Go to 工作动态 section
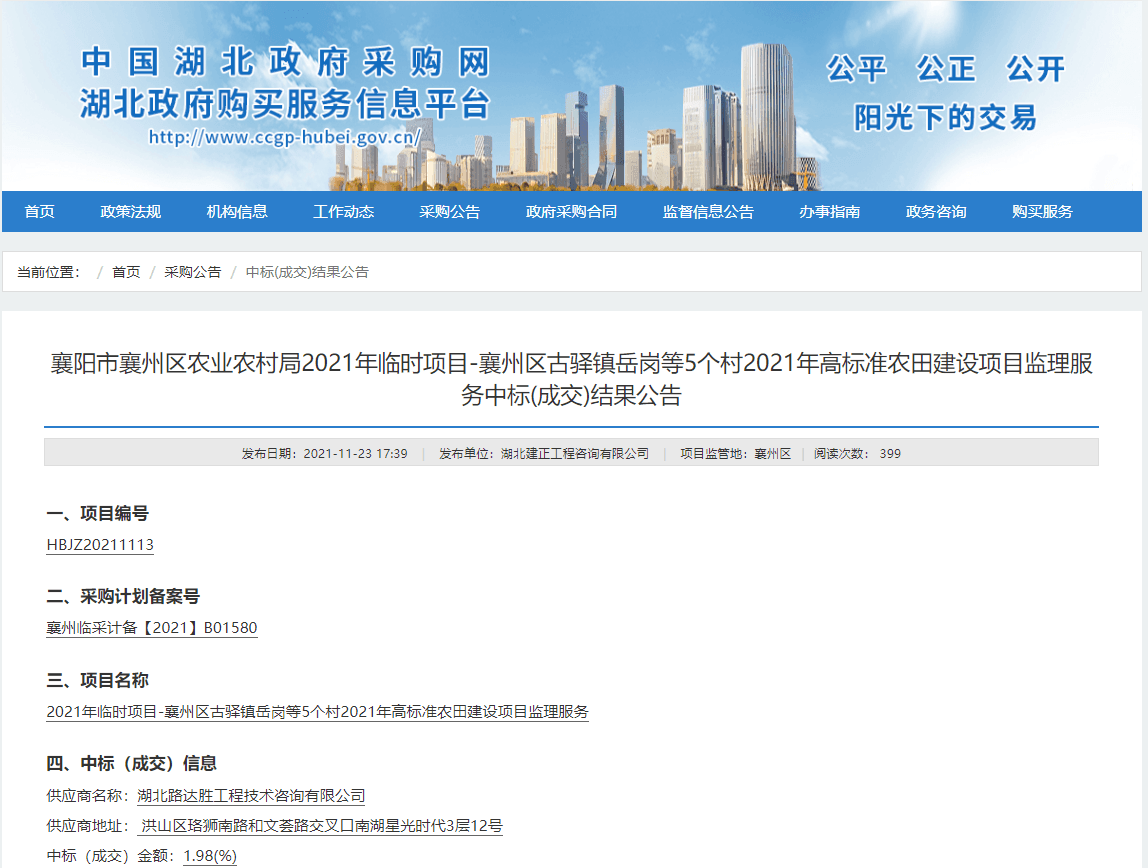1148x868 pixels. point(343,212)
